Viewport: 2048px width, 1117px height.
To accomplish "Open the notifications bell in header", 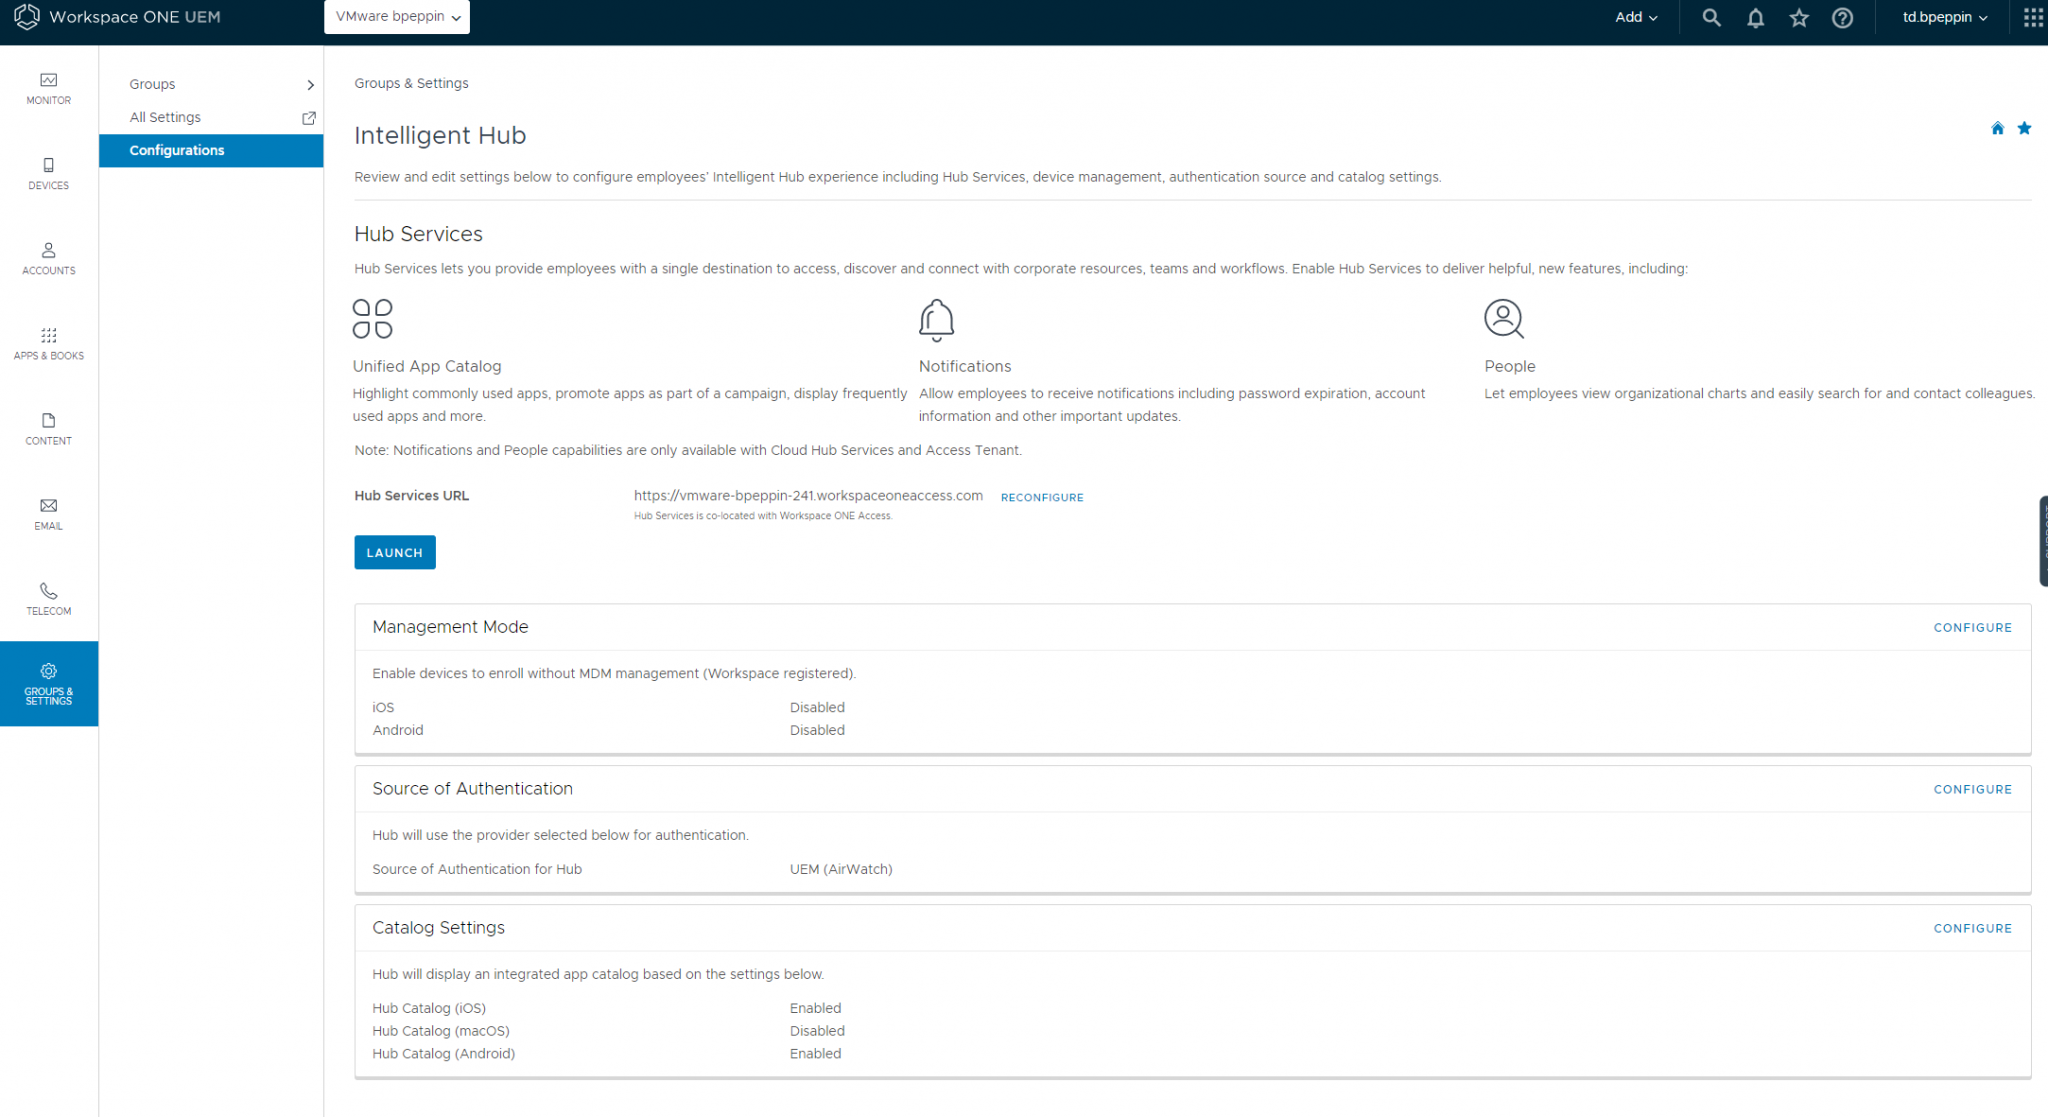I will coord(1755,17).
